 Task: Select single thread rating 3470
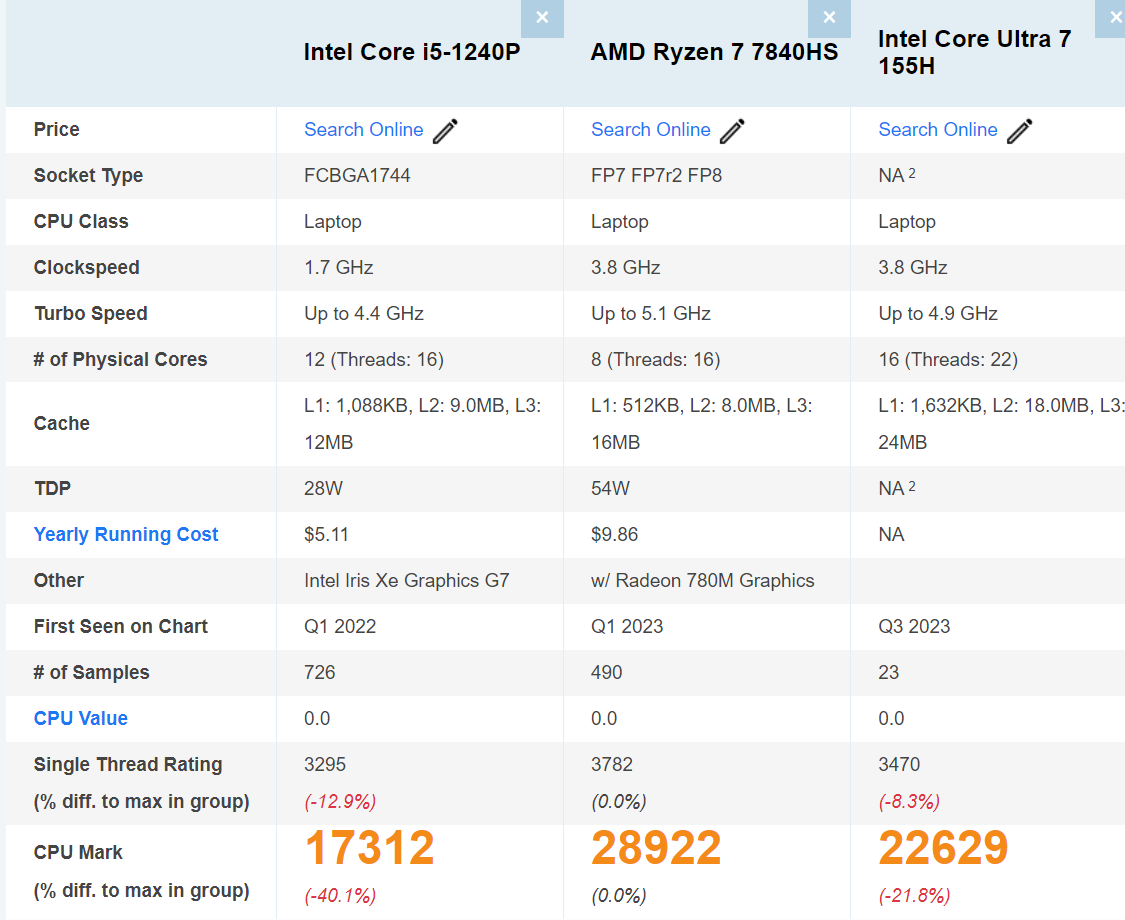900,764
